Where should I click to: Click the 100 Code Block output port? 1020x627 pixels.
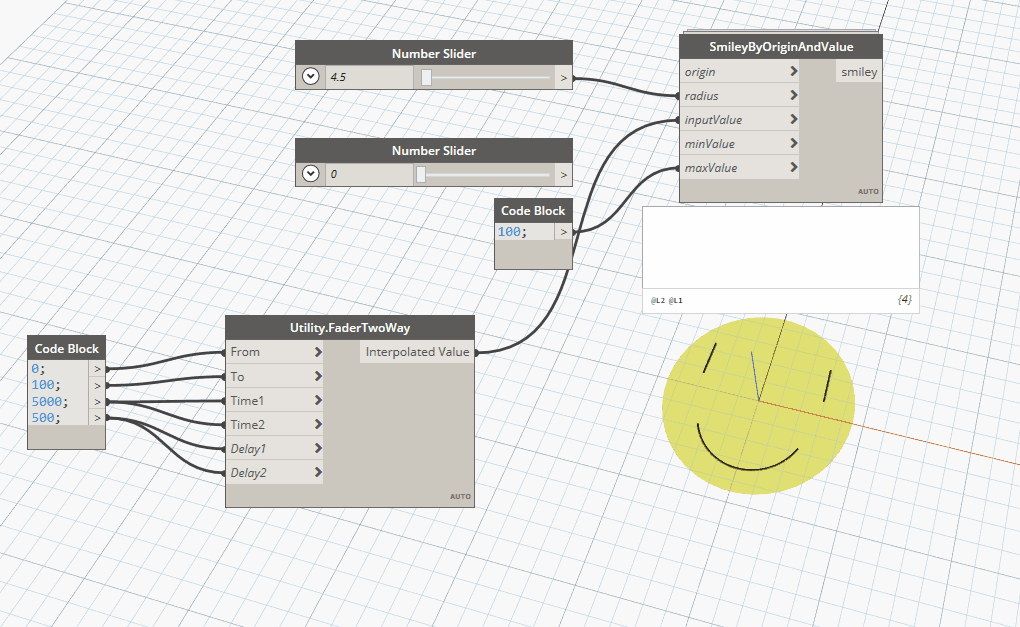(563, 232)
